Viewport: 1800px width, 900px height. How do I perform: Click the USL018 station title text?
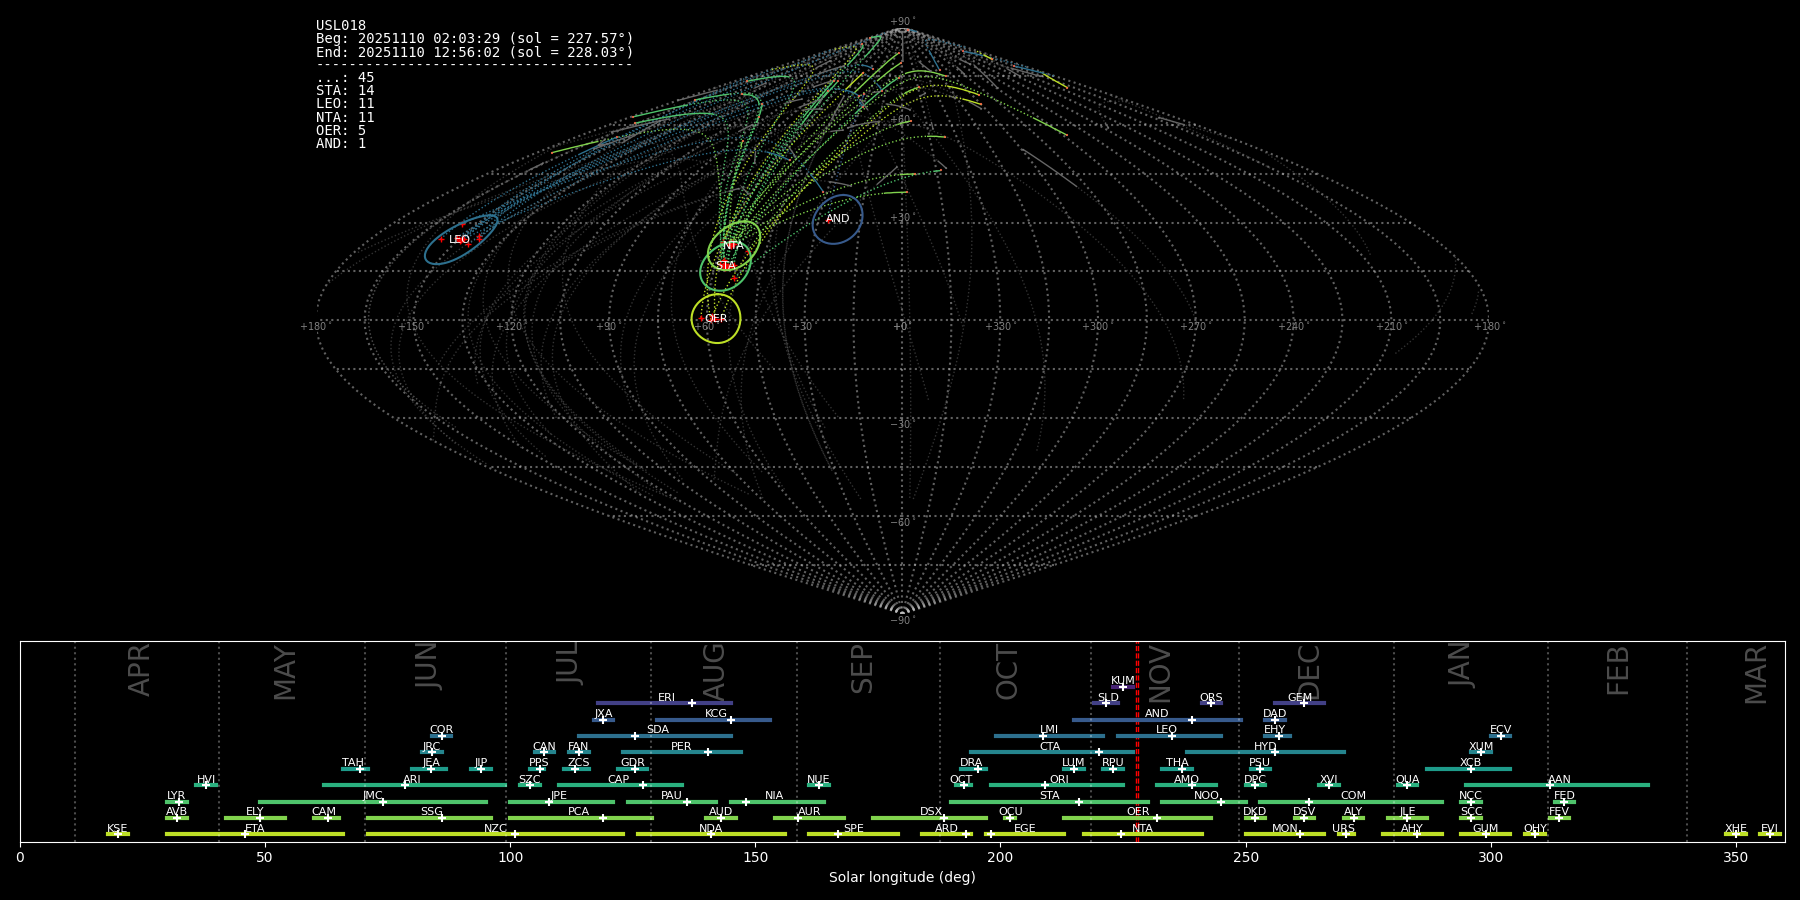pos(341,26)
